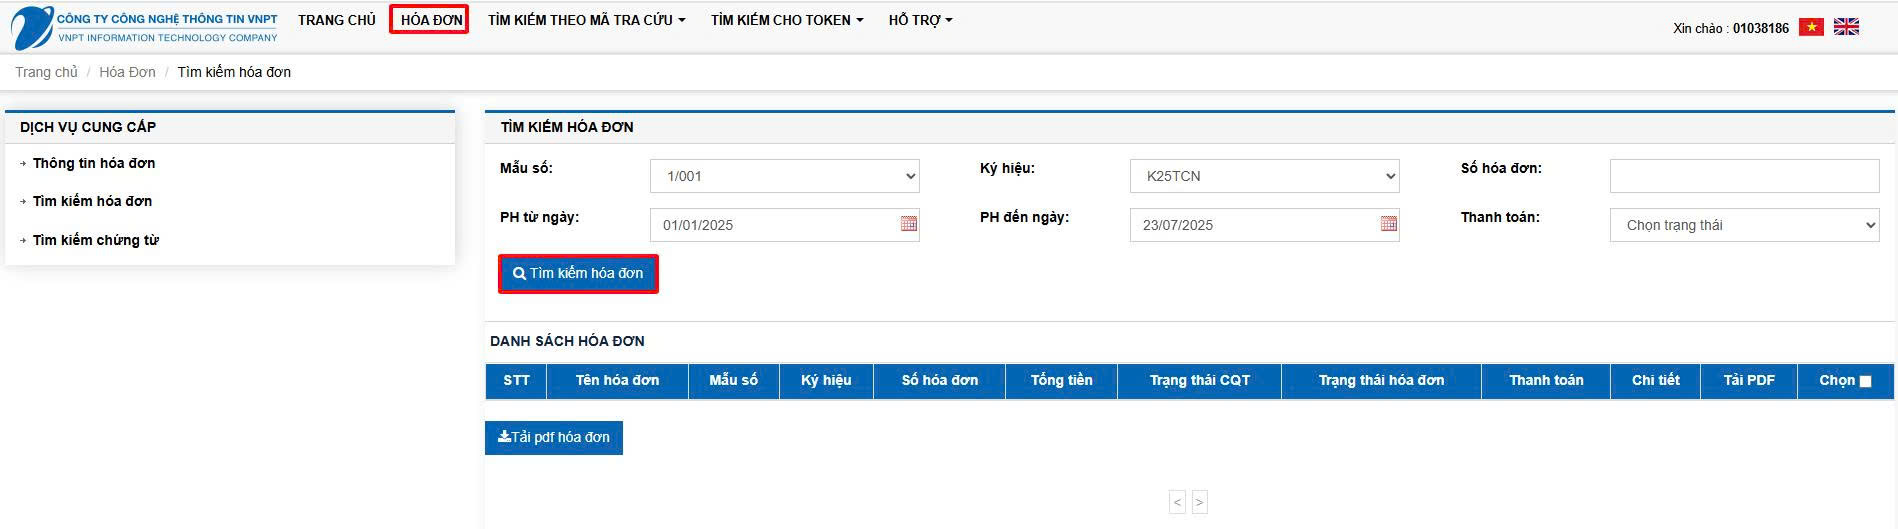Open calendar icon for PH từ ngày
The width and height of the screenshot is (1898, 529).
(x=908, y=224)
